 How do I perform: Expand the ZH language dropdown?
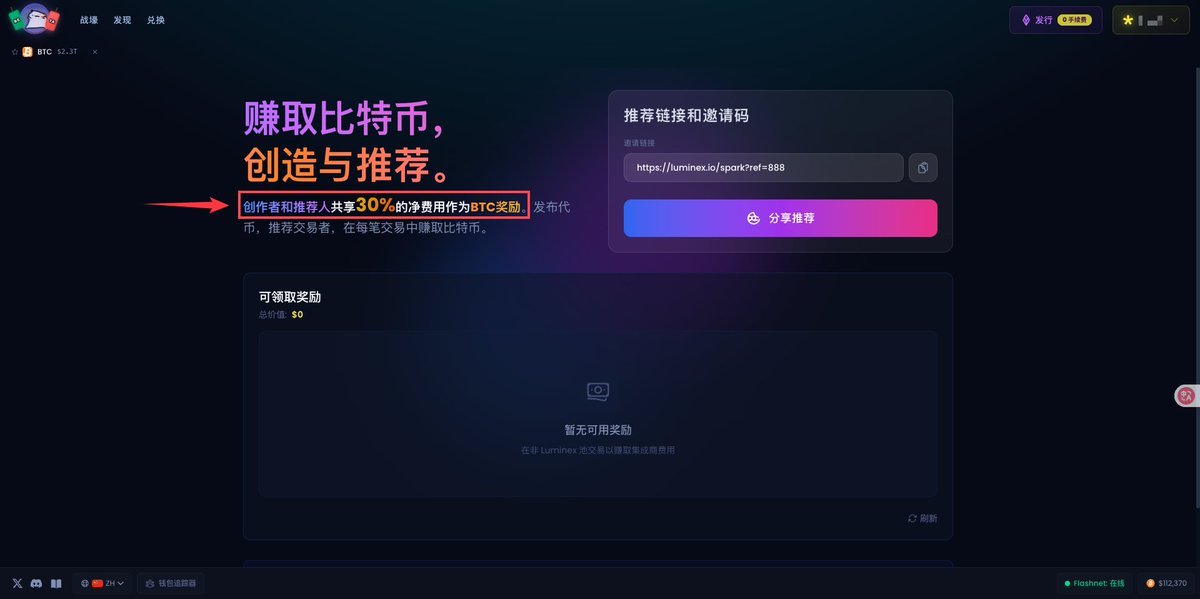(102, 583)
